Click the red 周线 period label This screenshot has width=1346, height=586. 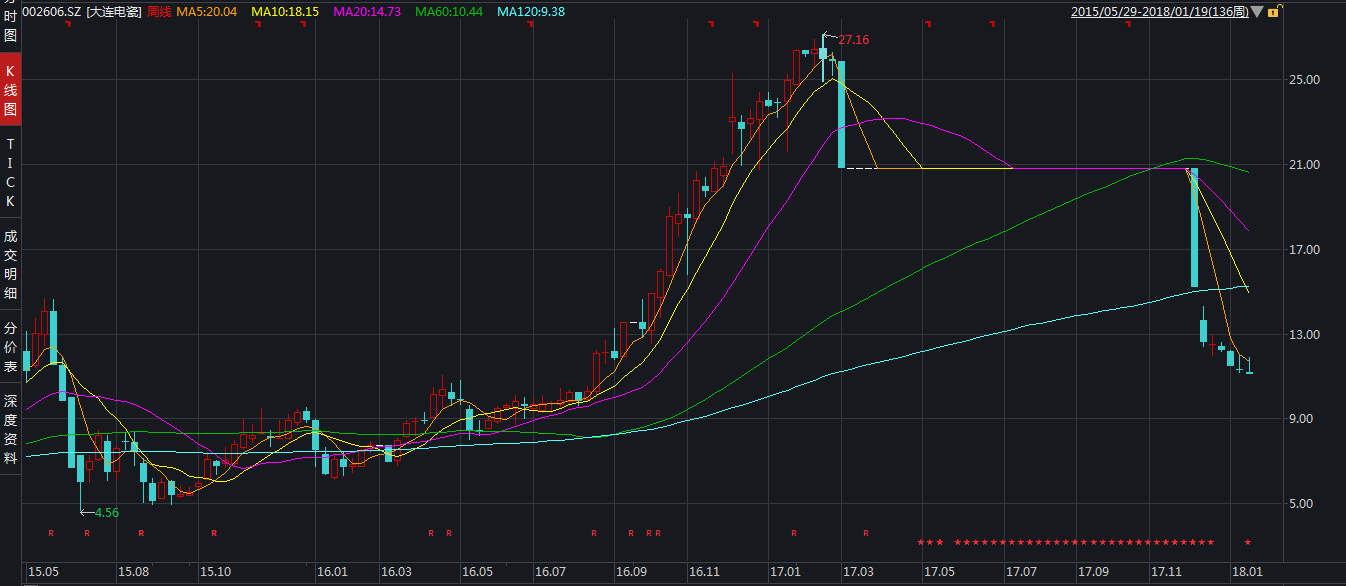tap(159, 12)
